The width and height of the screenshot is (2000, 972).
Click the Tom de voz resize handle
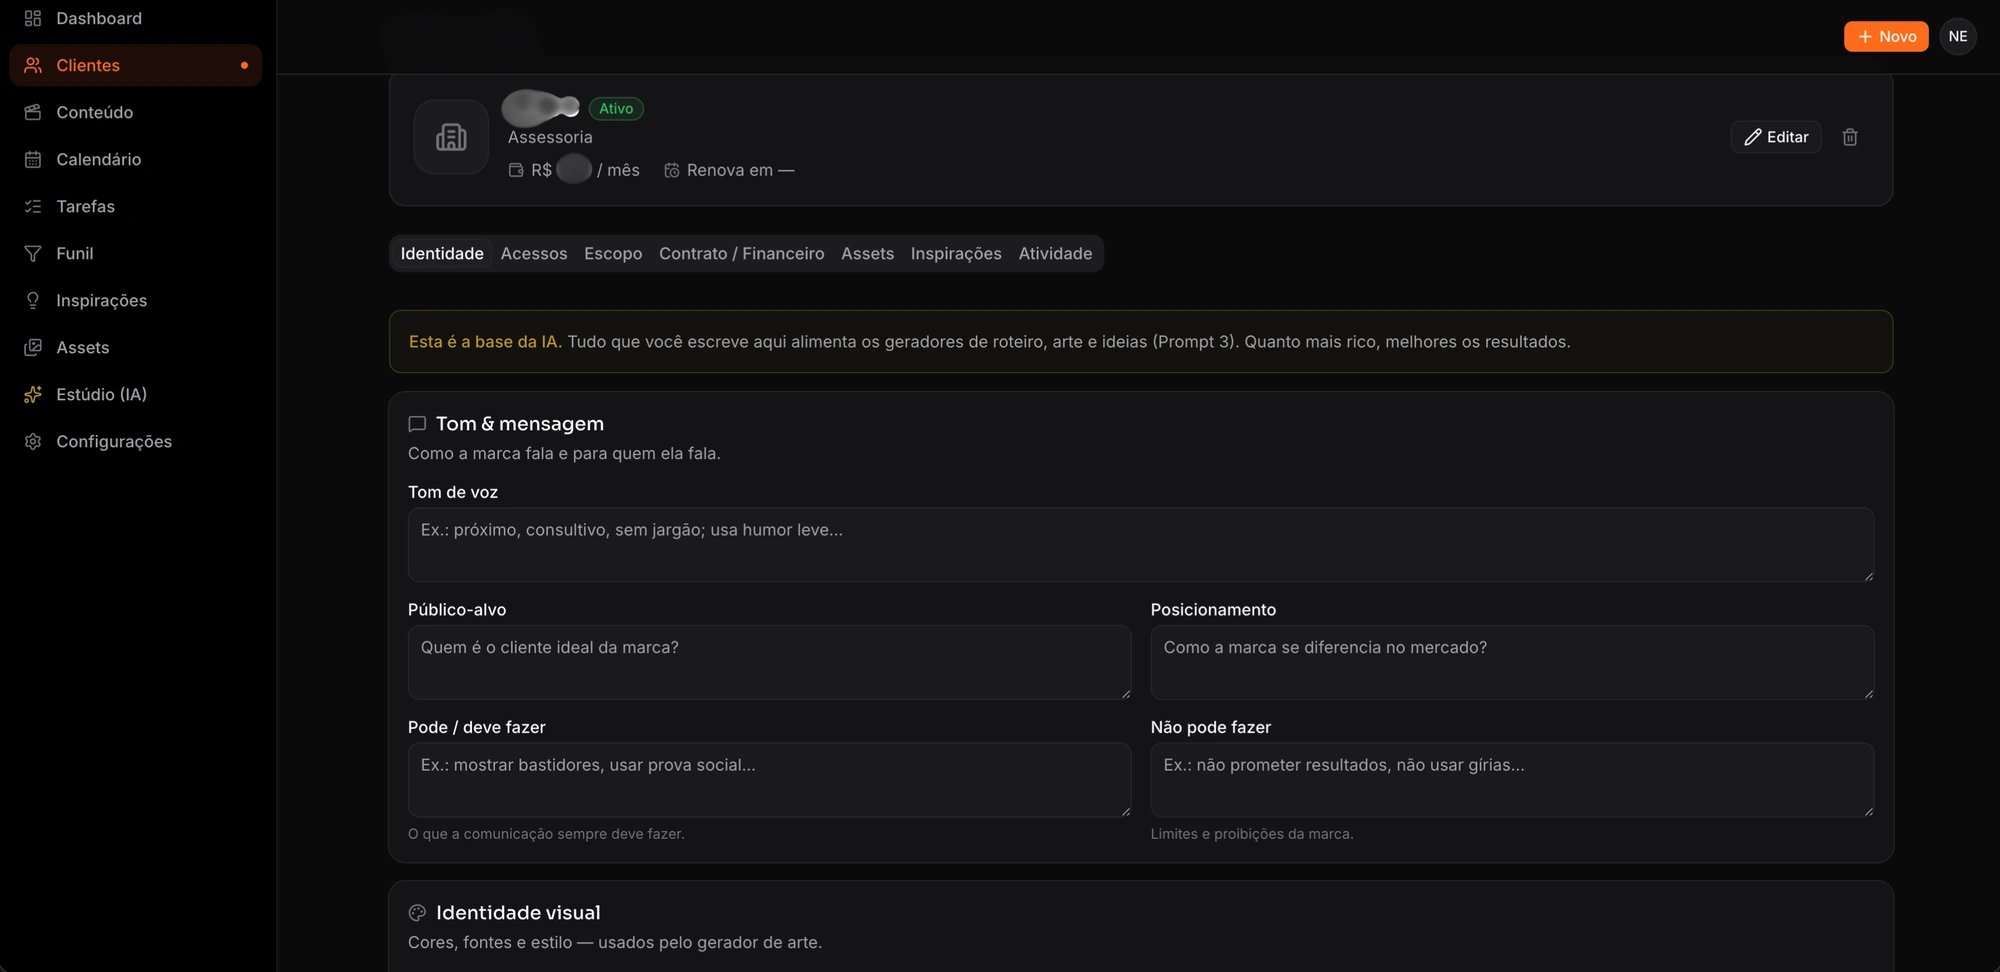pyautogui.click(x=1868, y=576)
